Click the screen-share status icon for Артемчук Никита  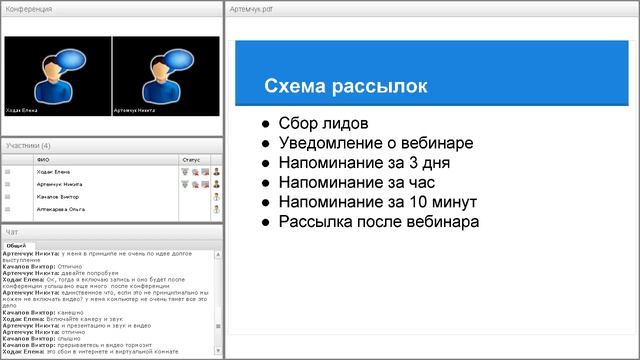tap(205, 184)
